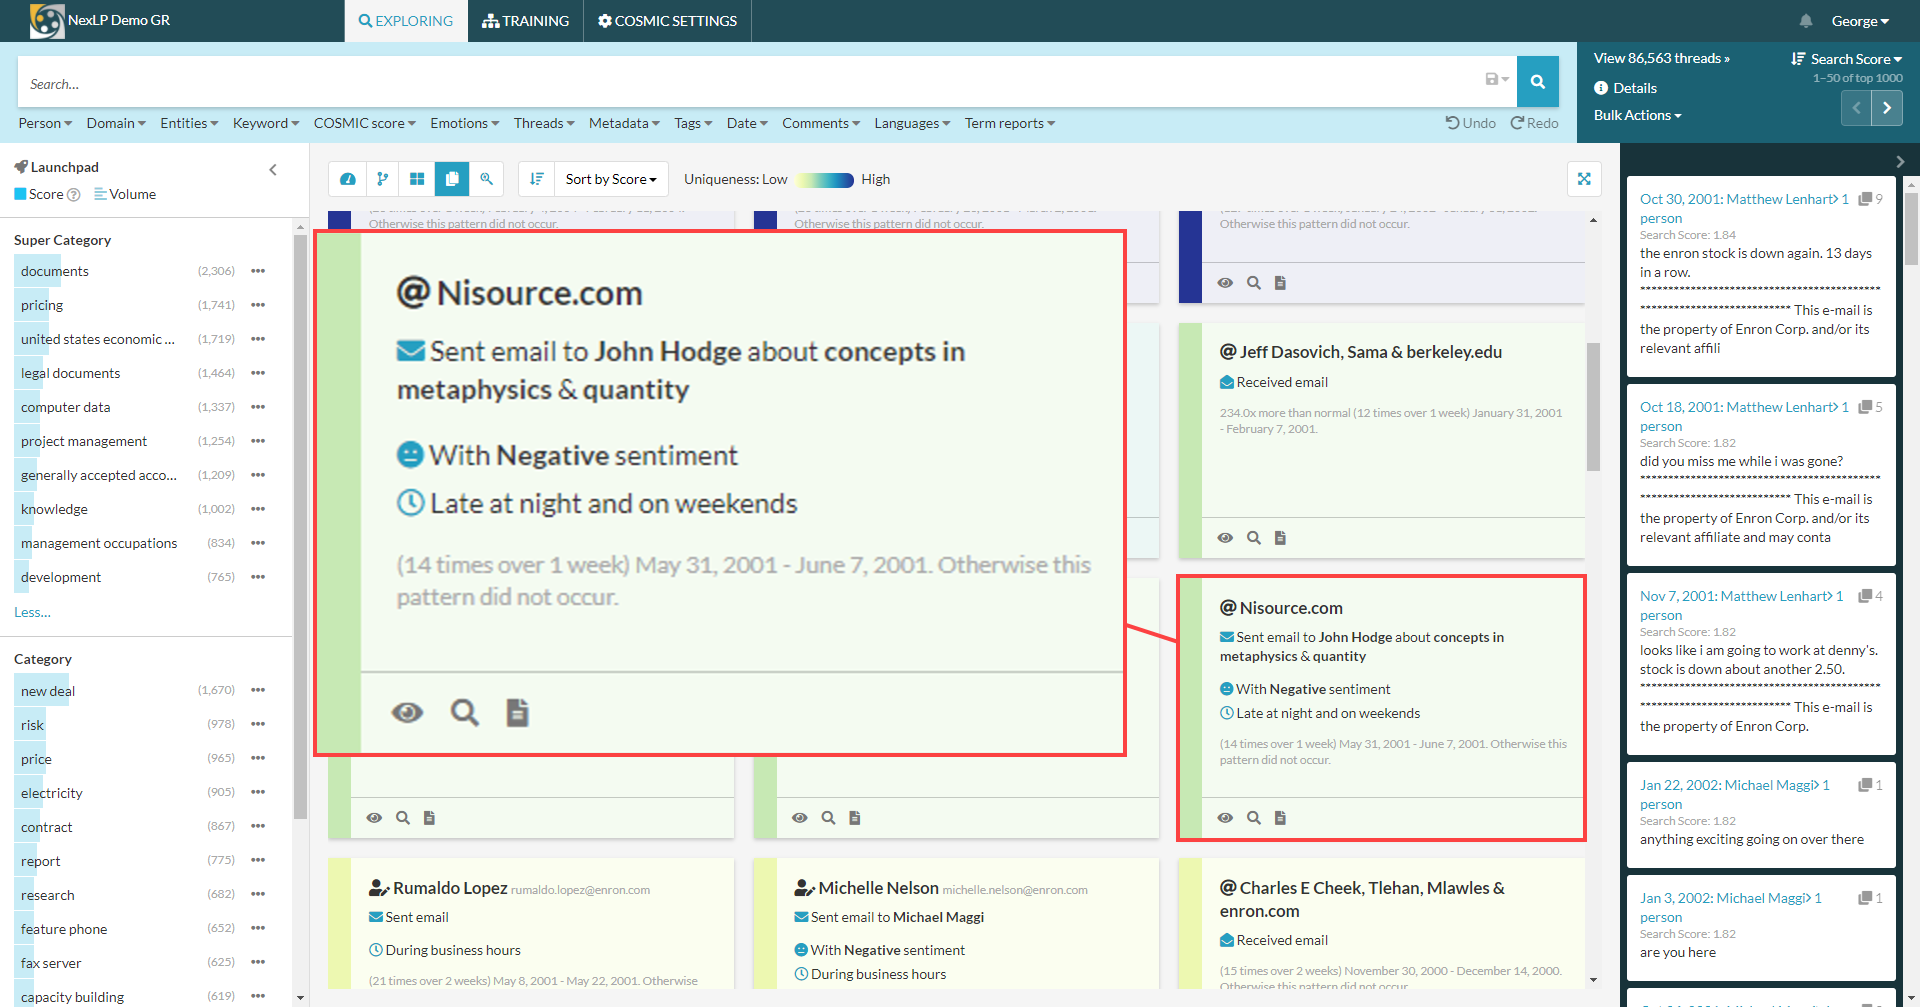Switch to the TRAINING tab
This screenshot has height=1007, width=1920.
526,21
